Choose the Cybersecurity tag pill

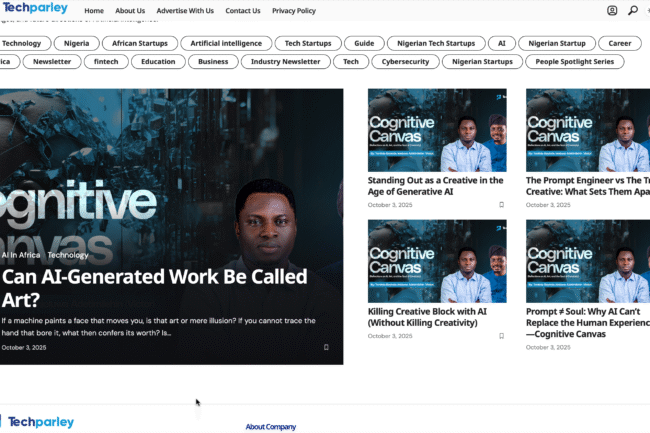tap(403, 62)
